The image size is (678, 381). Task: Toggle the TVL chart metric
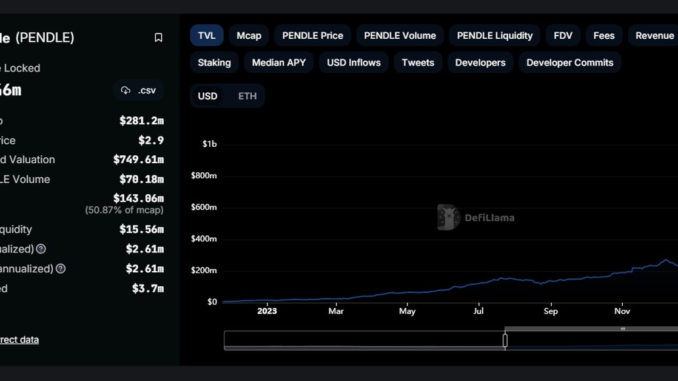(207, 35)
